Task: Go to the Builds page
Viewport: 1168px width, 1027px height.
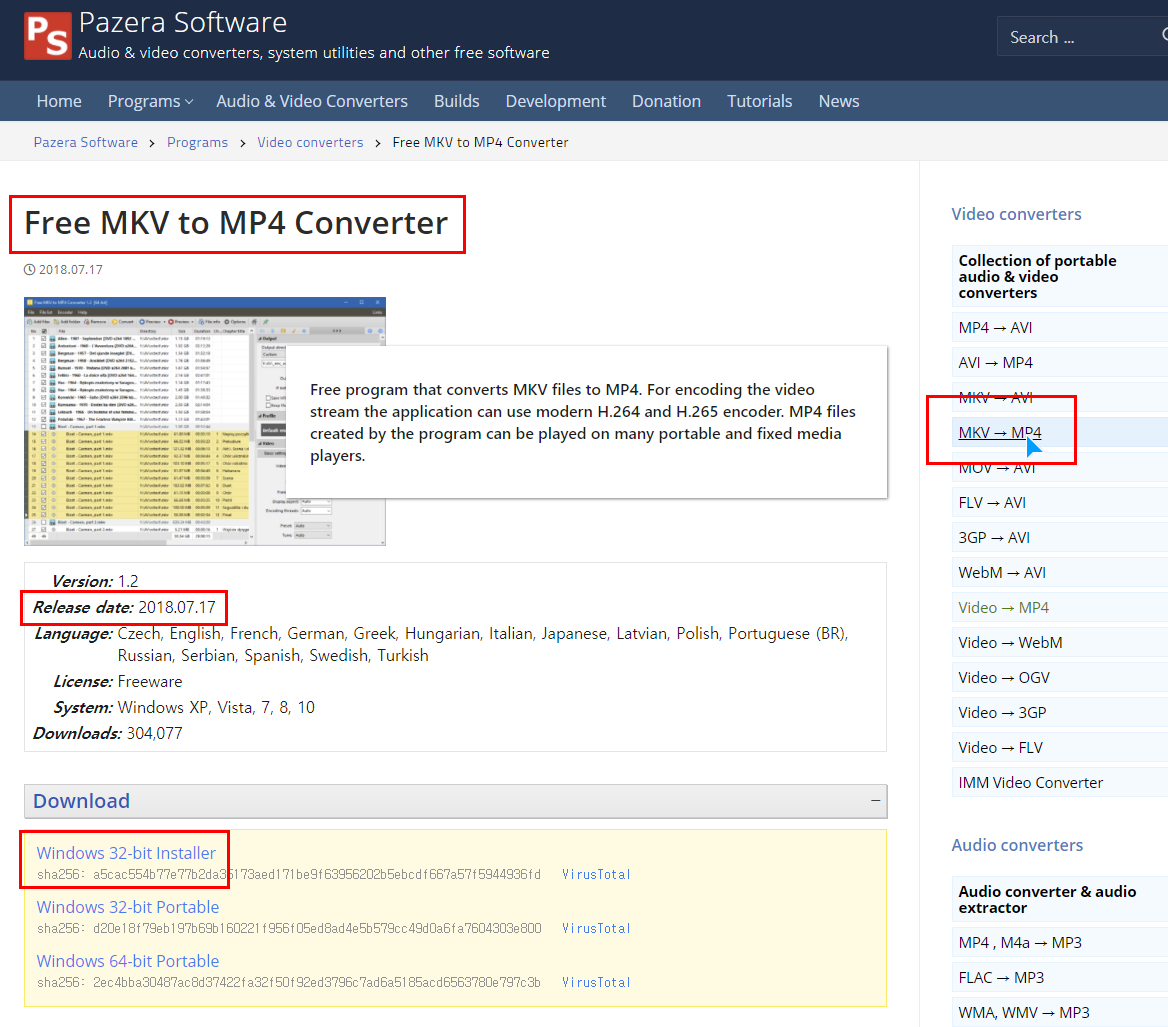Action: (x=457, y=101)
